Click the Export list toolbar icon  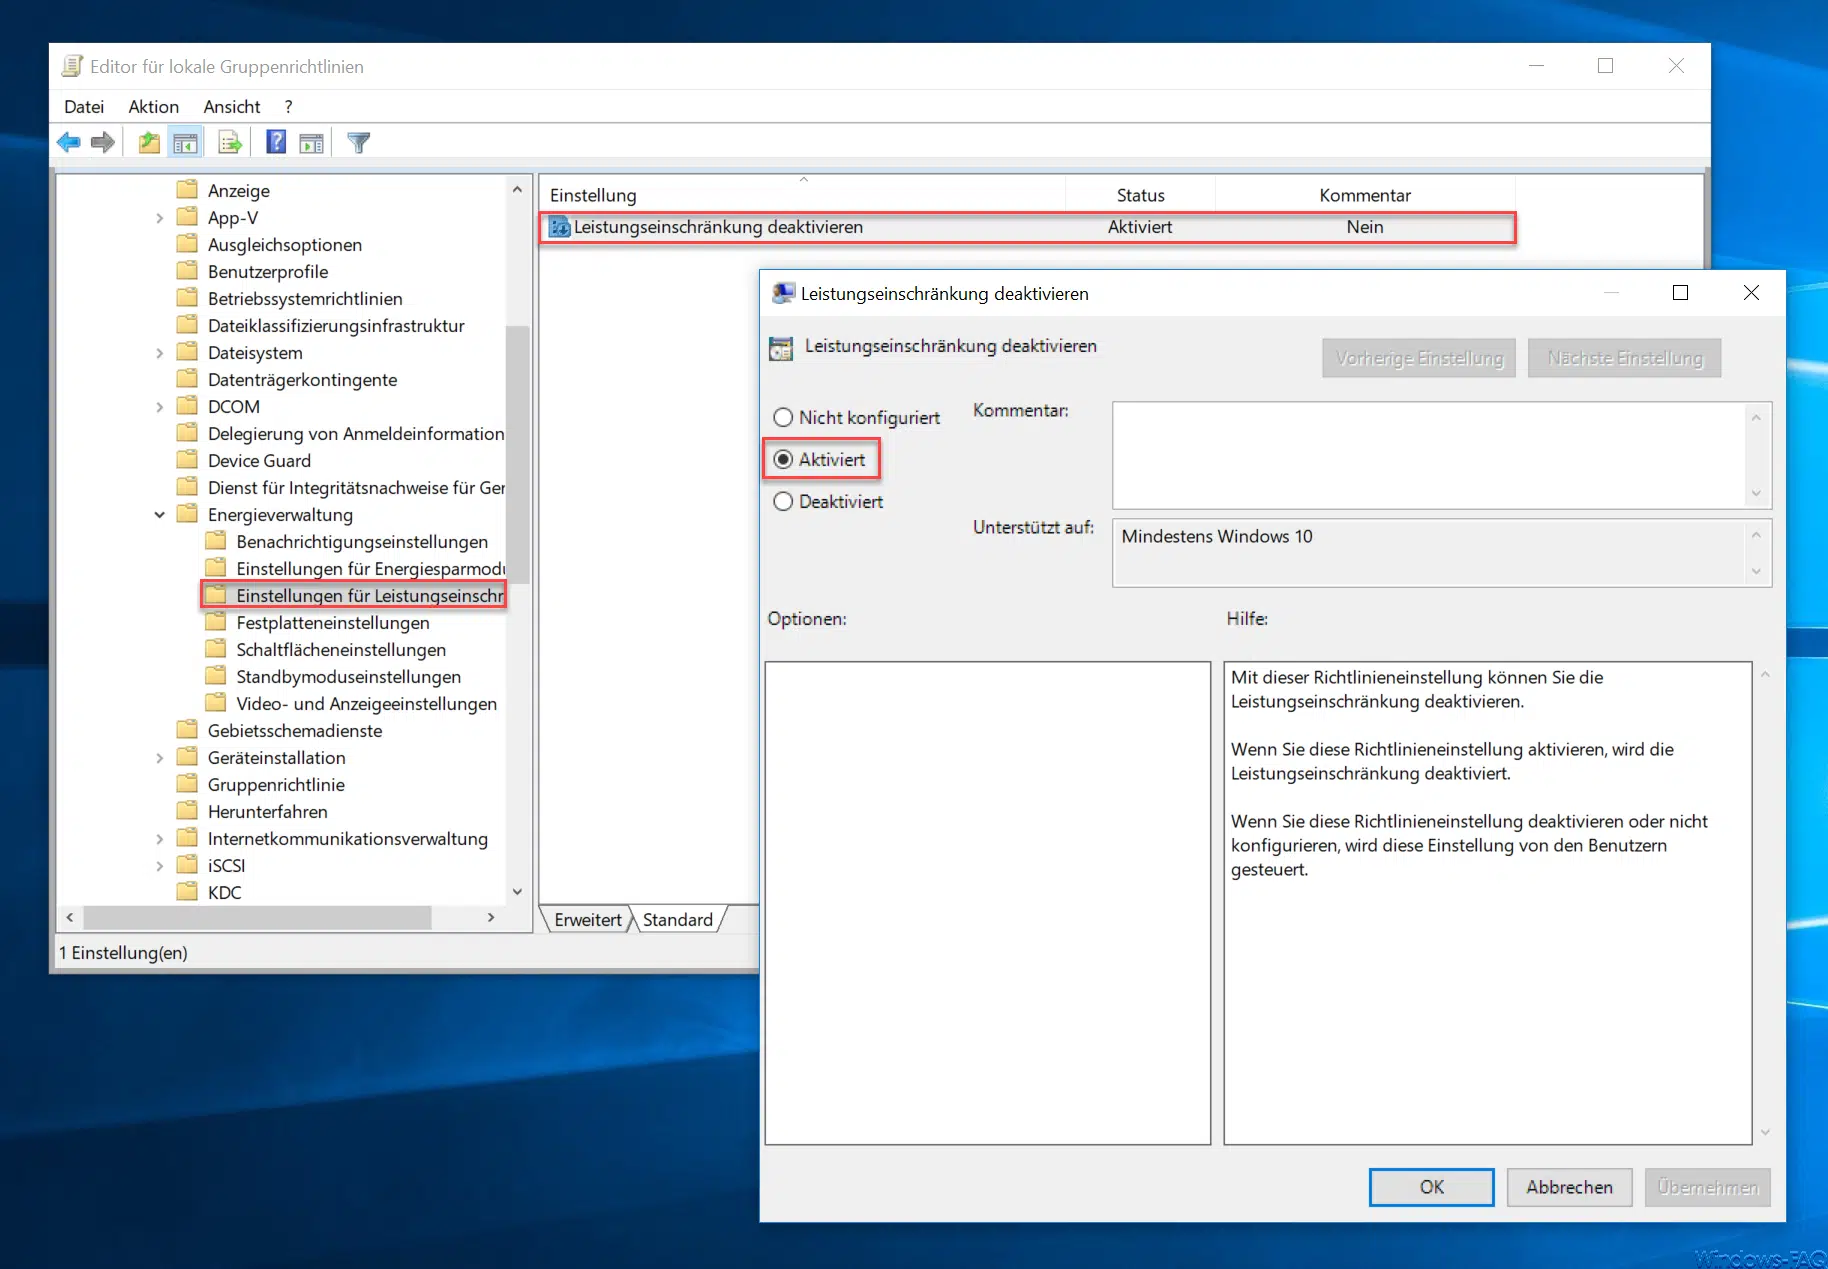coord(230,143)
